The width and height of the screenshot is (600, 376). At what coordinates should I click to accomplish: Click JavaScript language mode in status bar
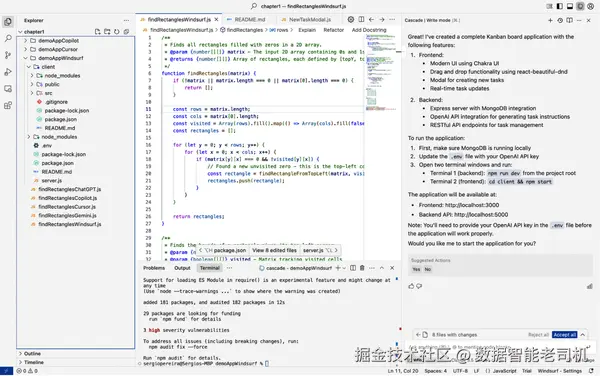[504, 371]
